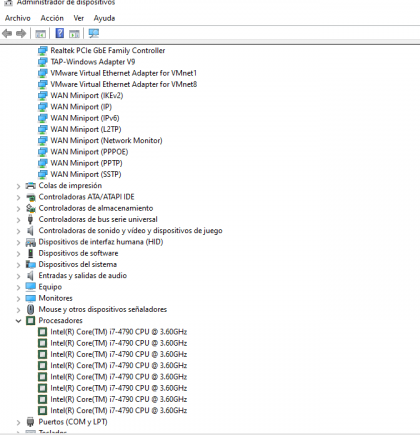Expand Puertos (COM y LPT) node
This screenshot has height=435, width=420.
tap(18, 422)
